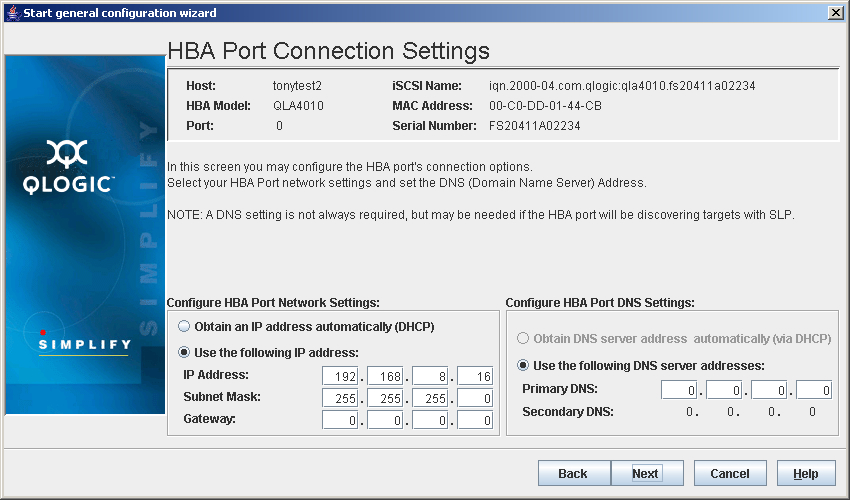Screen dimensions: 850x500
Task: Select Obtain an IP address automatically (DHCP)
Action: point(184,326)
